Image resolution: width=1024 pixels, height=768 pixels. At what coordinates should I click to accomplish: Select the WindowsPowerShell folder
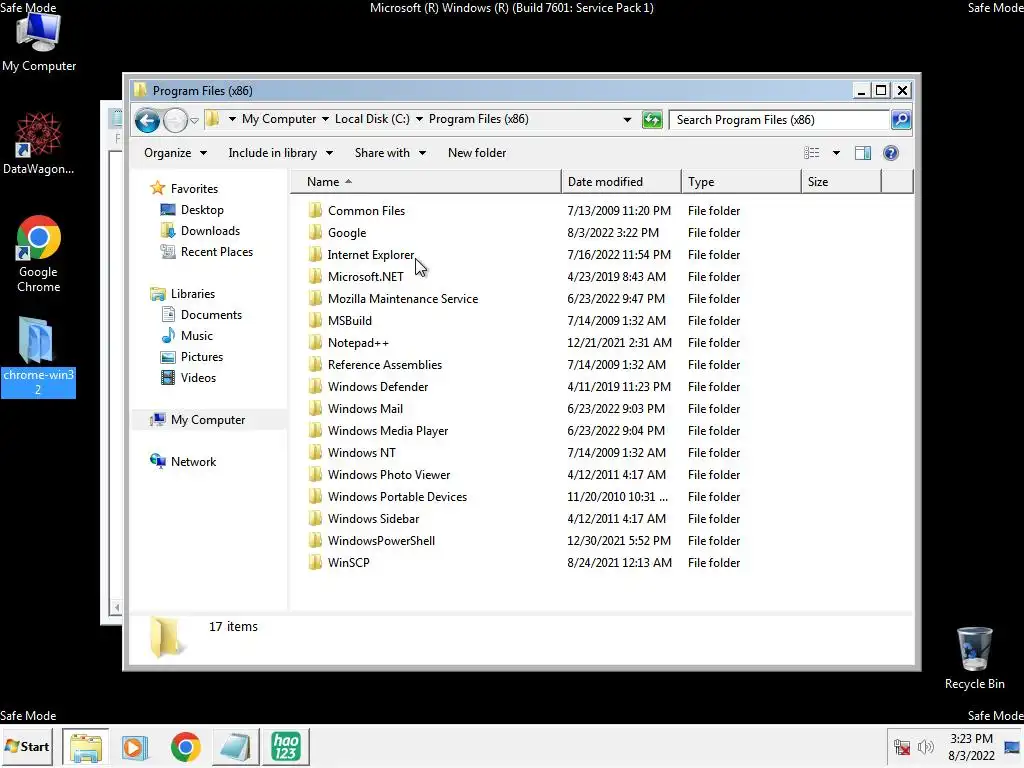[381, 541]
